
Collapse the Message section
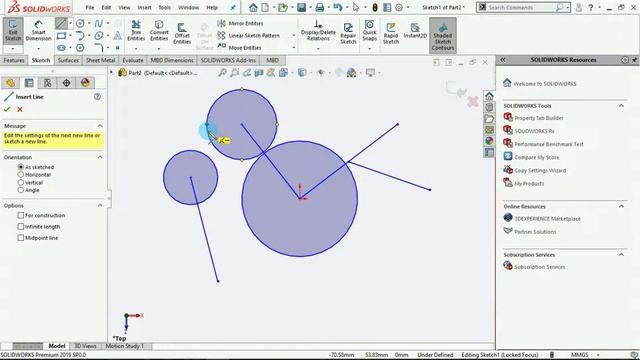pyautogui.click(x=100, y=126)
